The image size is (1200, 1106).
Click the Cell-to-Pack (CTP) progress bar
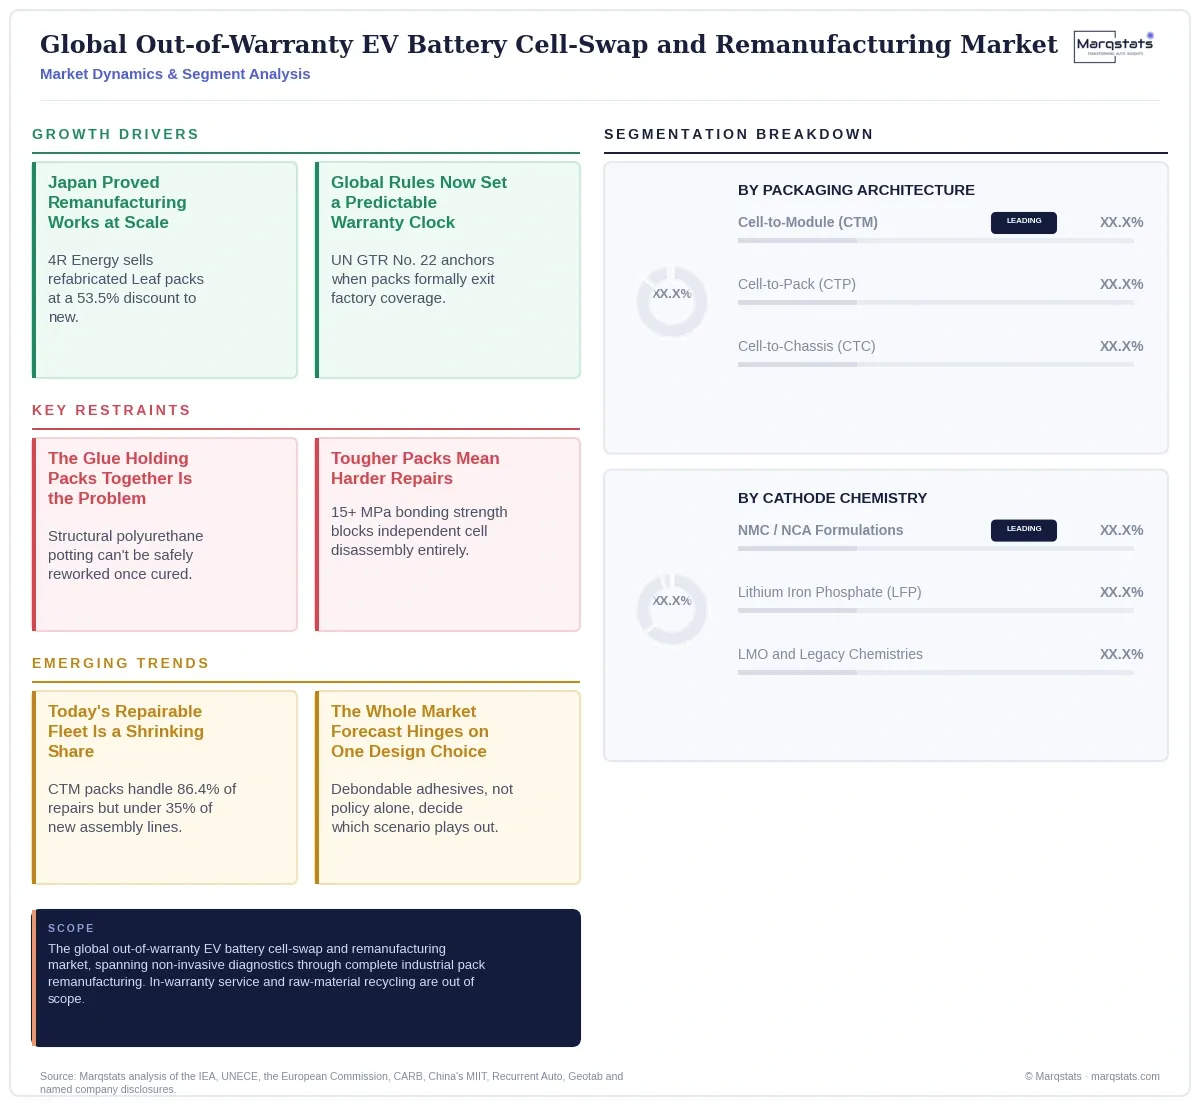click(936, 303)
